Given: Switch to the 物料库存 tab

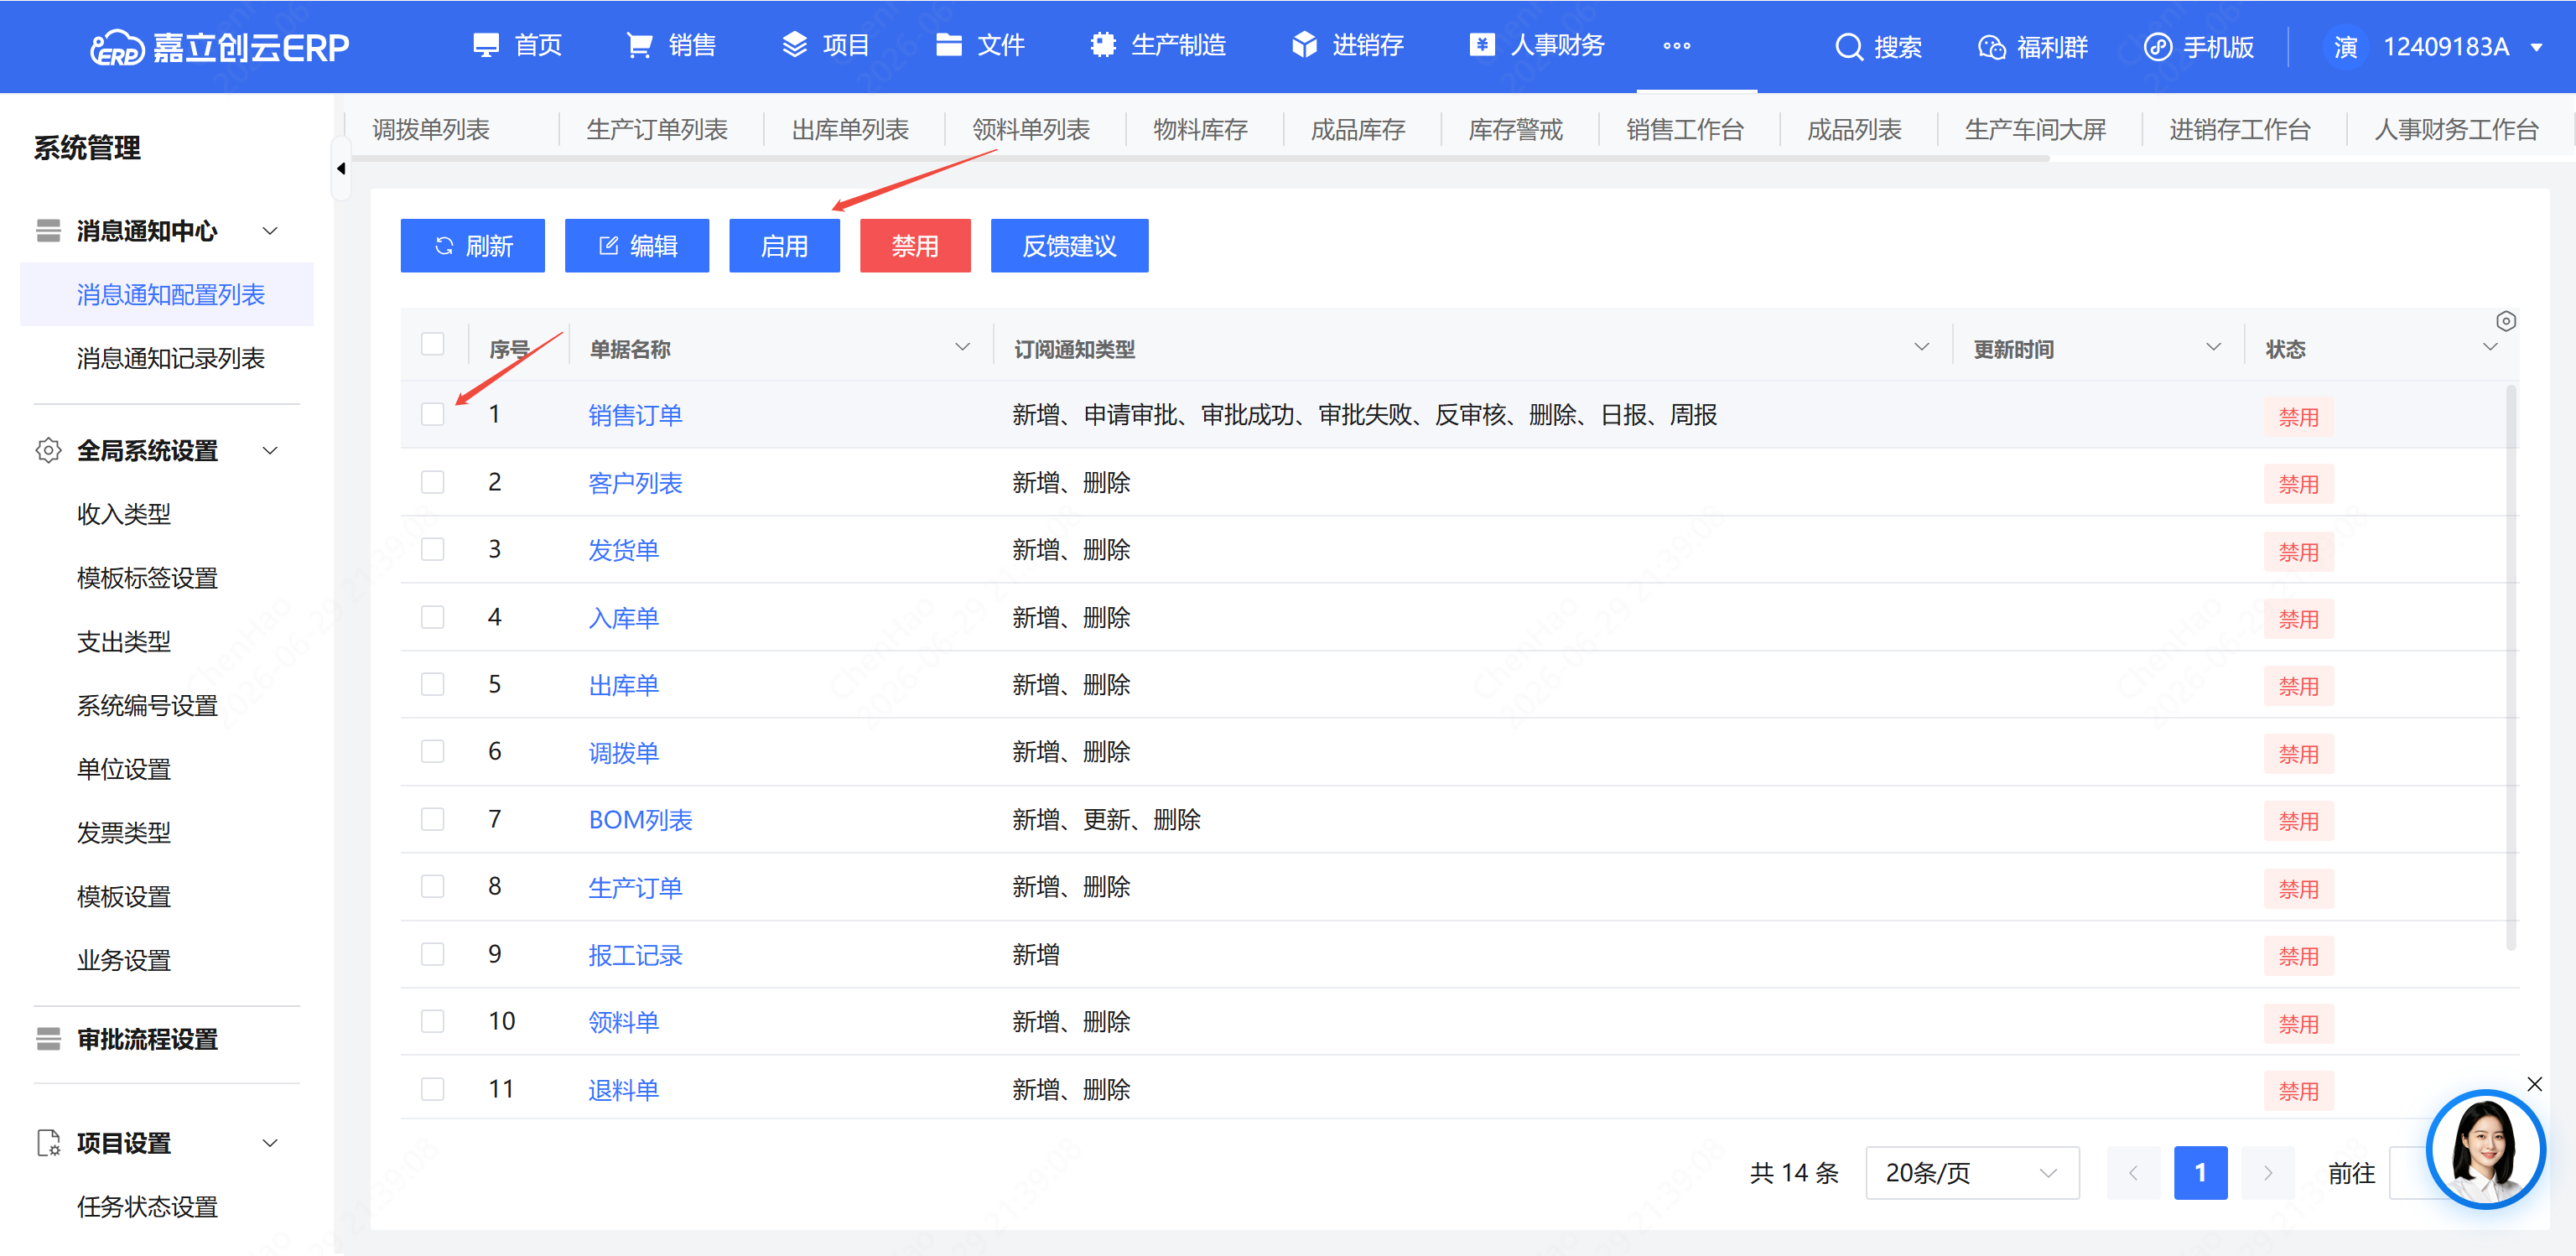Looking at the screenshot, I should pos(1200,130).
